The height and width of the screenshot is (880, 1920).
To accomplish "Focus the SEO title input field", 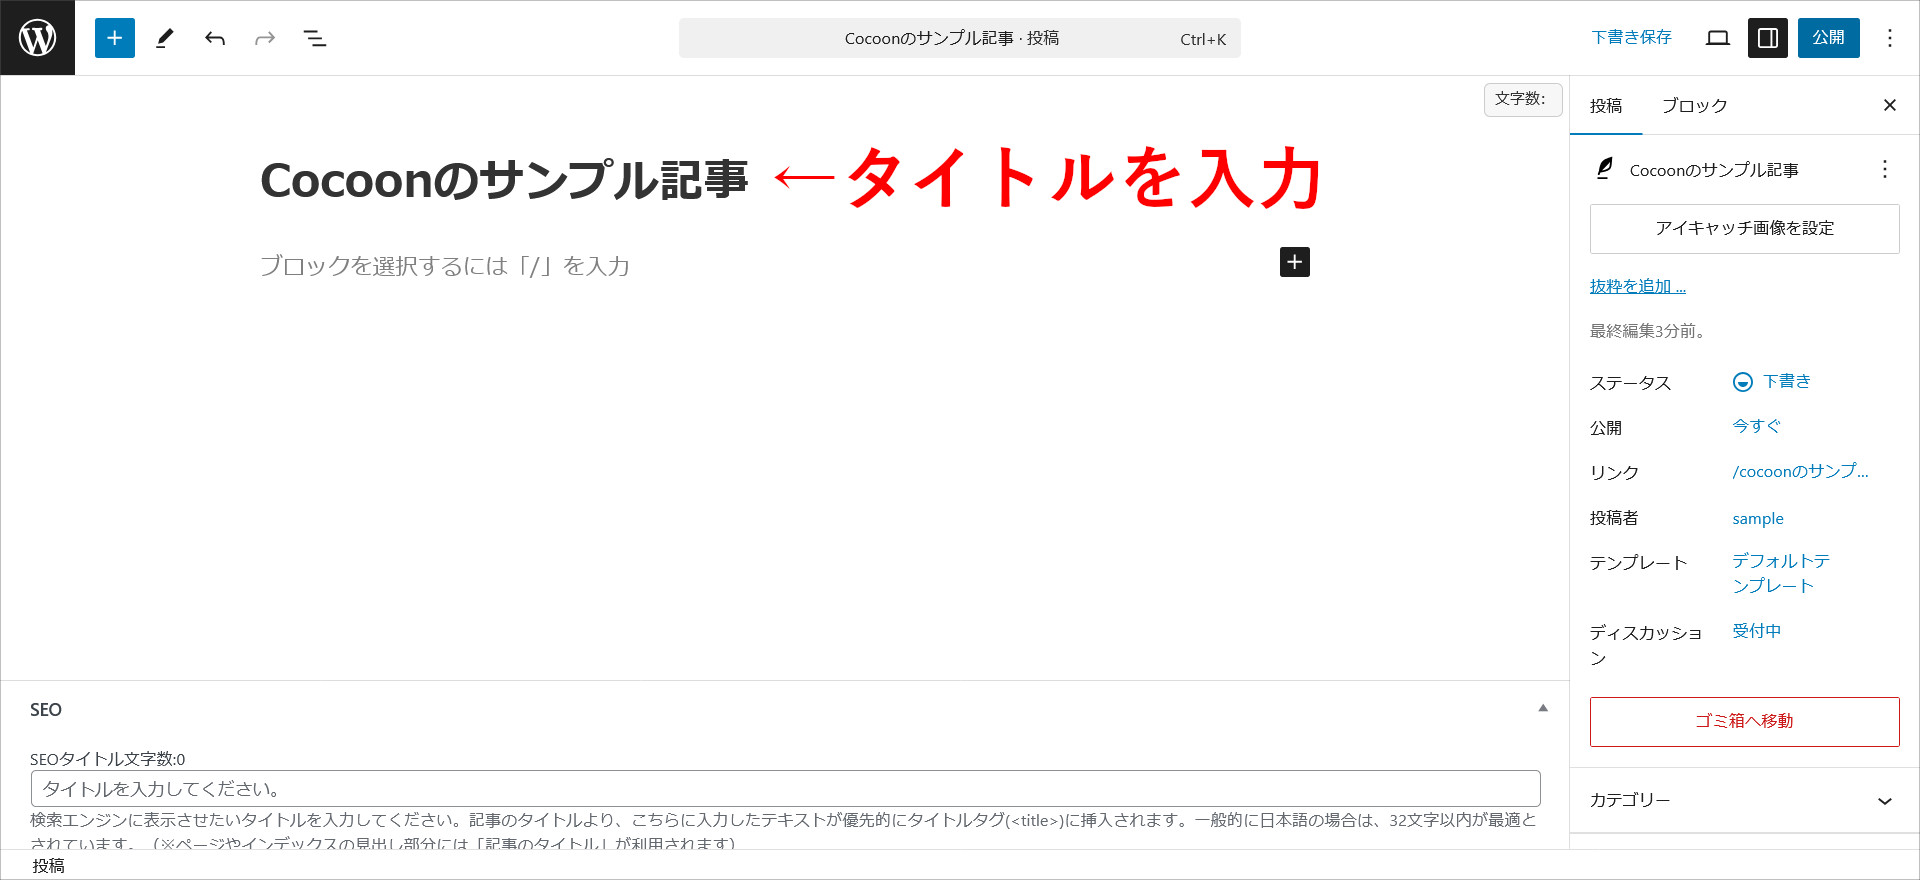I will click(786, 789).
